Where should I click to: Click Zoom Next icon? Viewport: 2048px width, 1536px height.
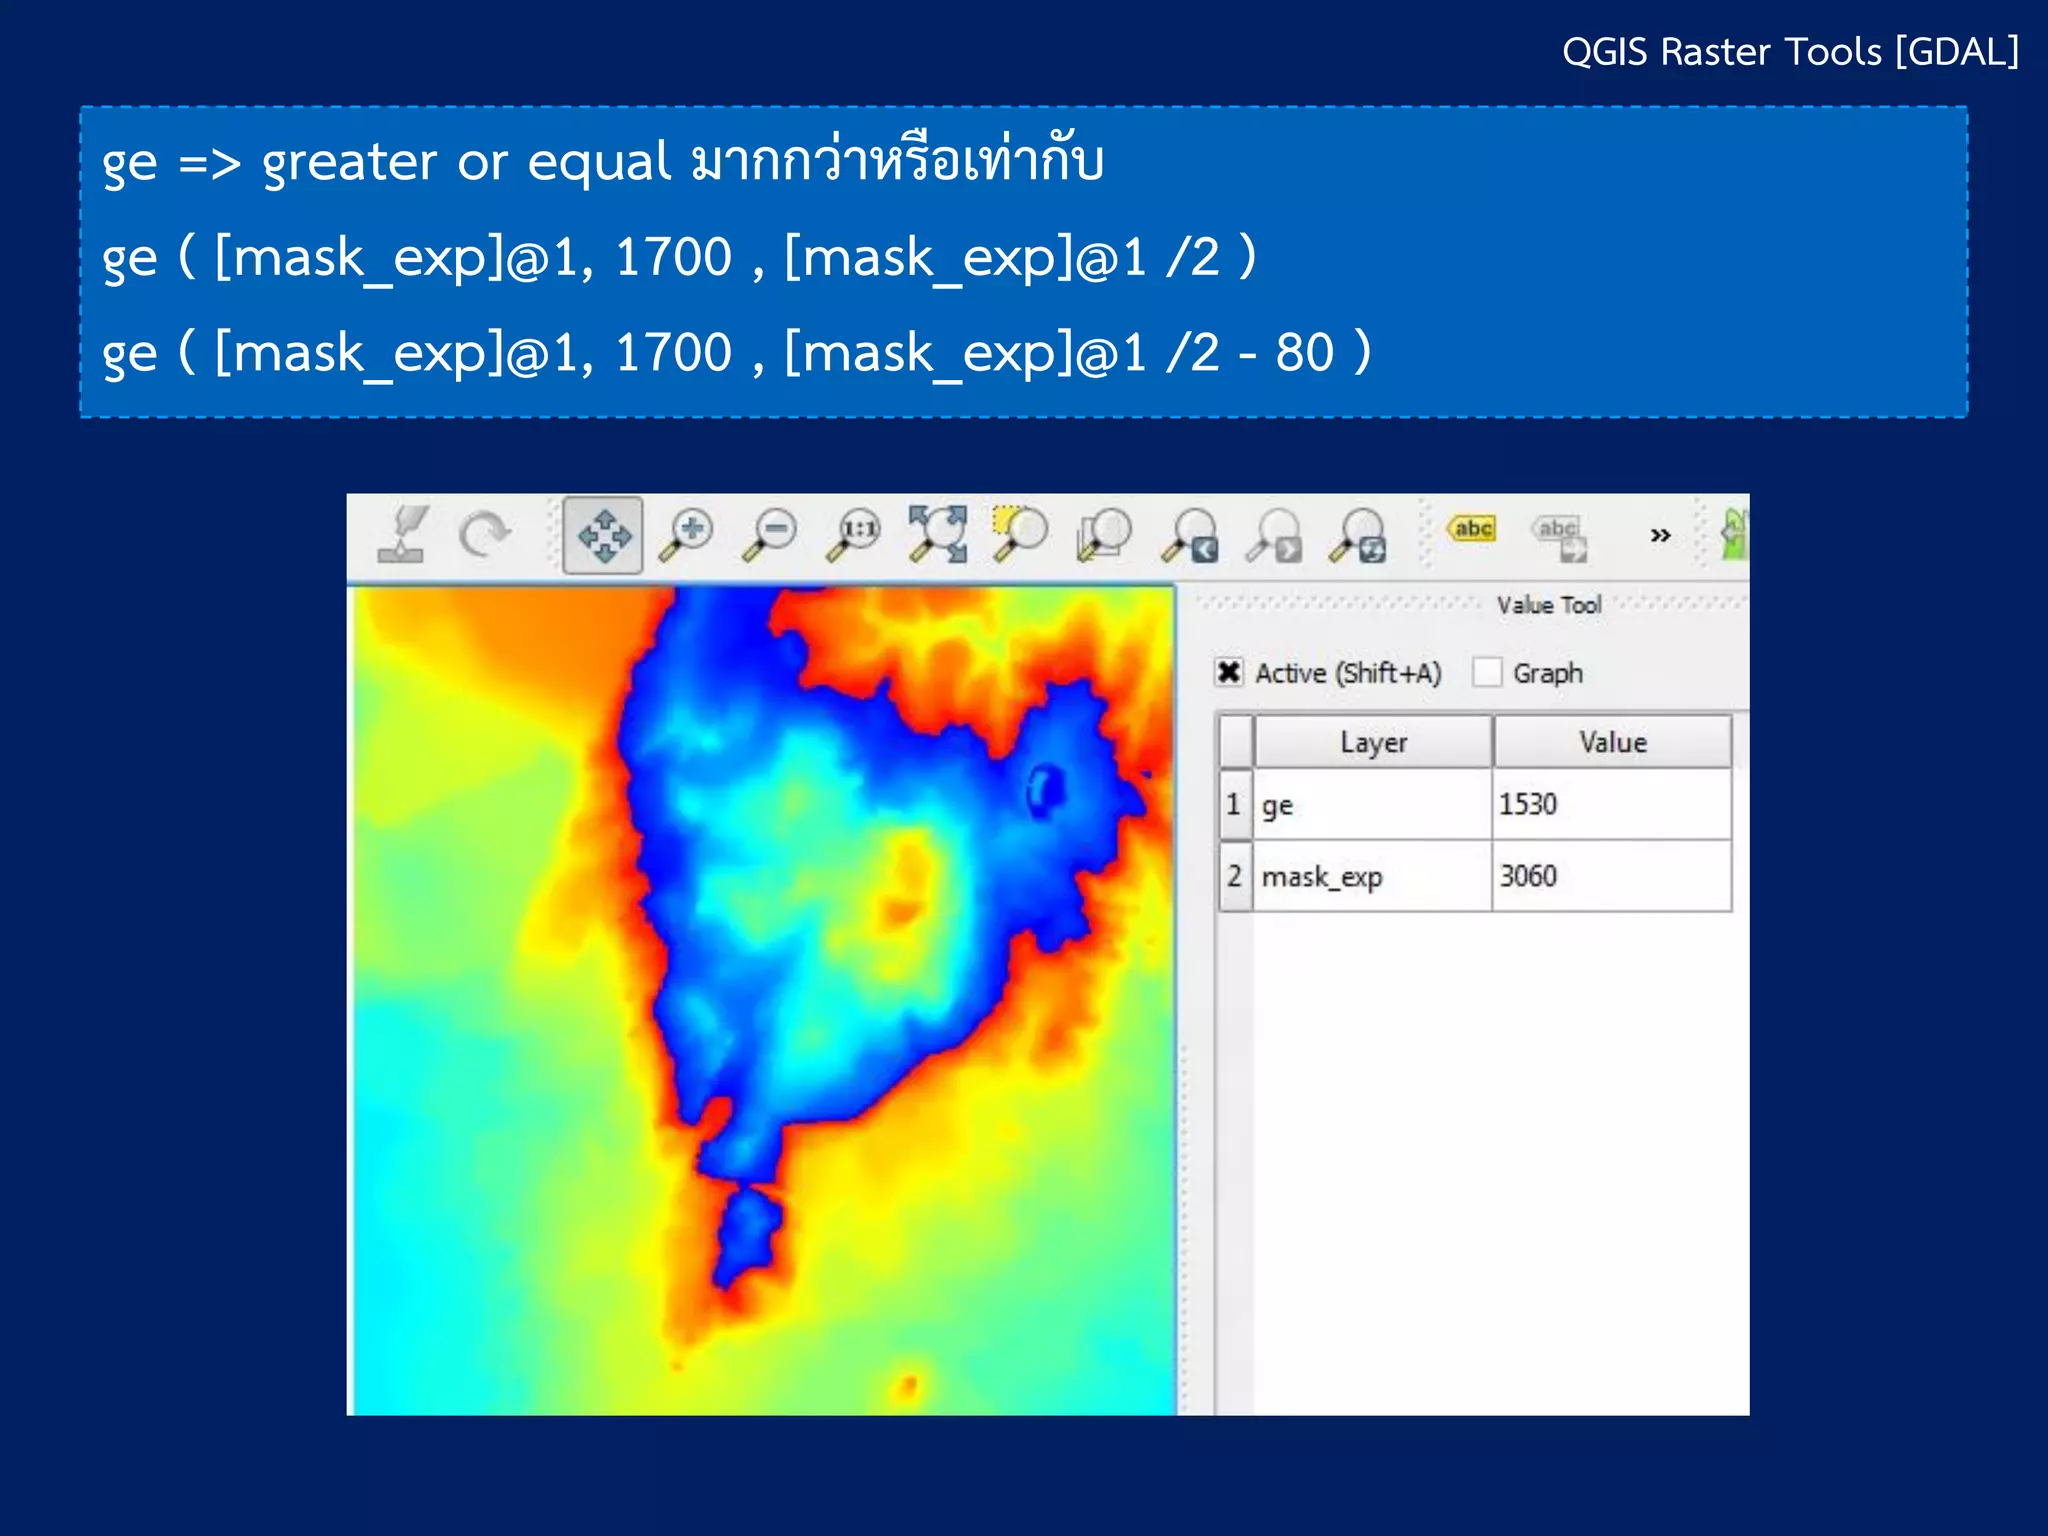[1274, 535]
